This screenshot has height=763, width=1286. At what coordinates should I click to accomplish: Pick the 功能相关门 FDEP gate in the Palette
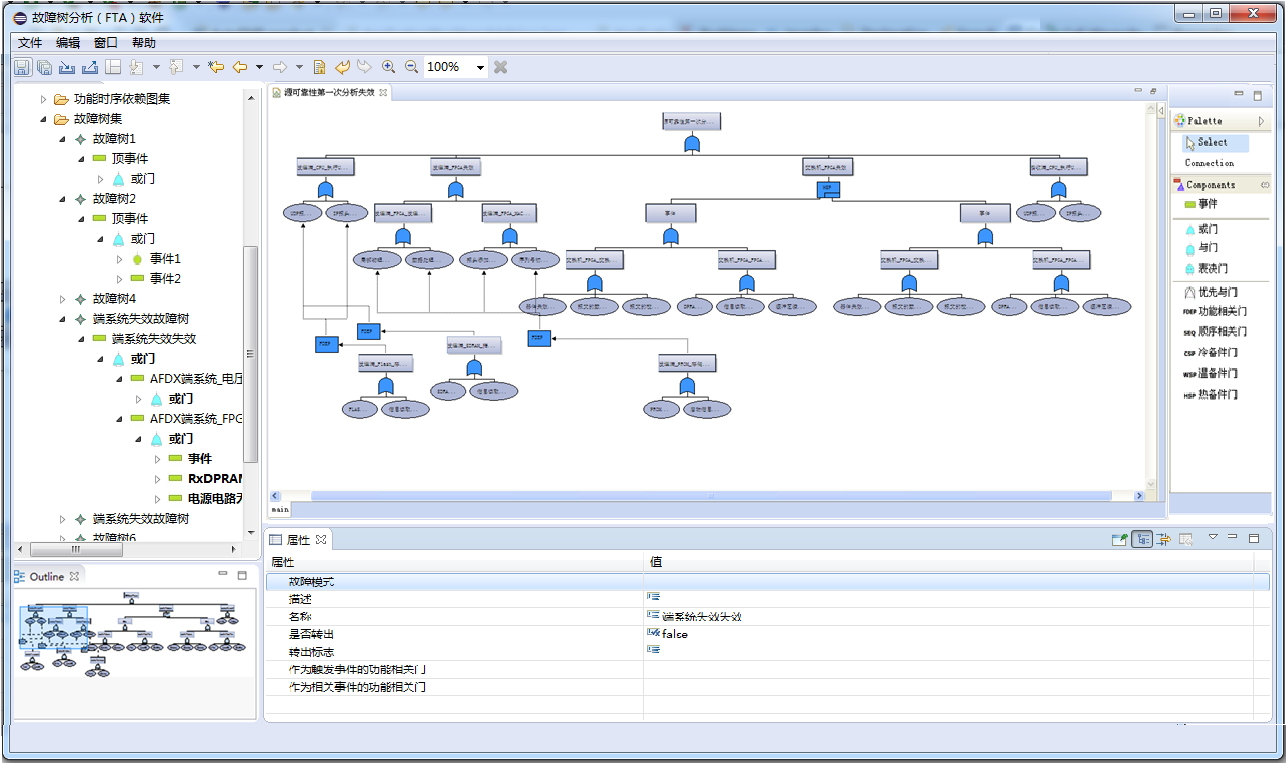tap(1214, 312)
